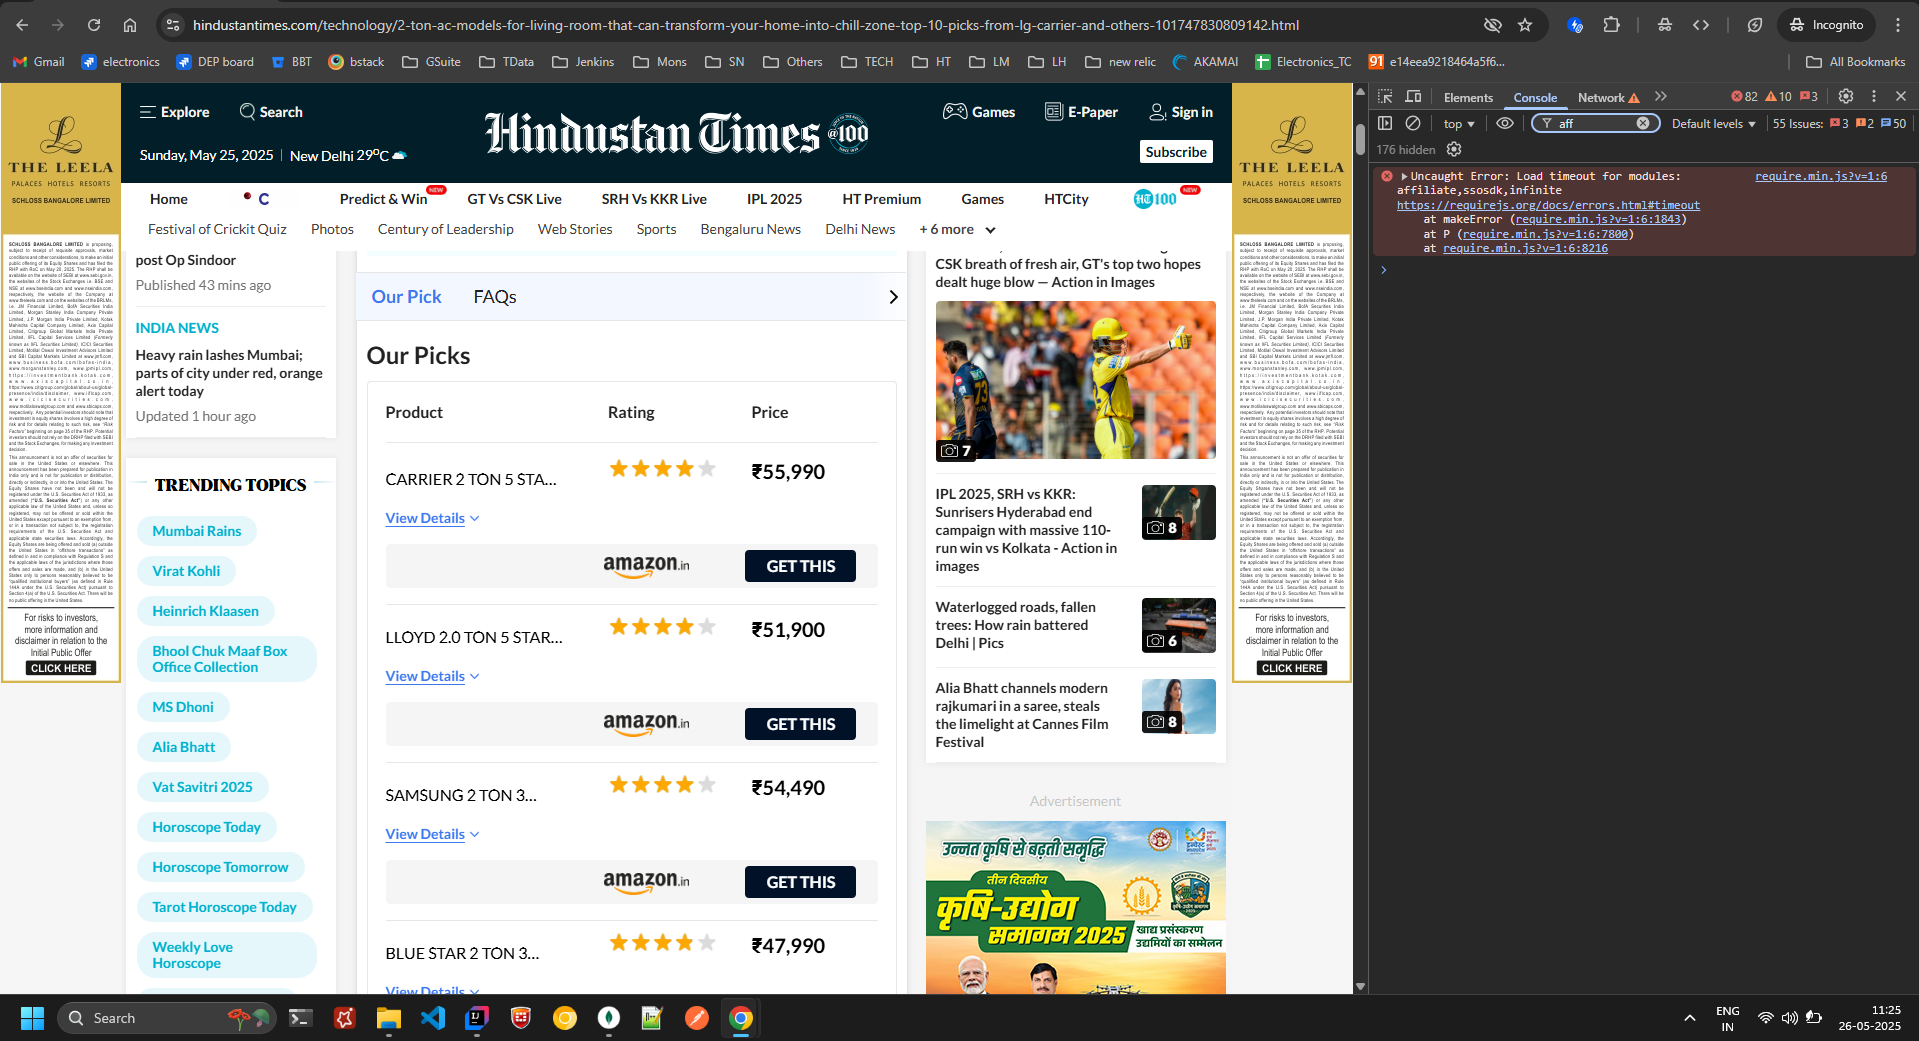Select Predict & Win in navigation
The width and height of the screenshot is (1919, 1041).
[x=383, y=199]
